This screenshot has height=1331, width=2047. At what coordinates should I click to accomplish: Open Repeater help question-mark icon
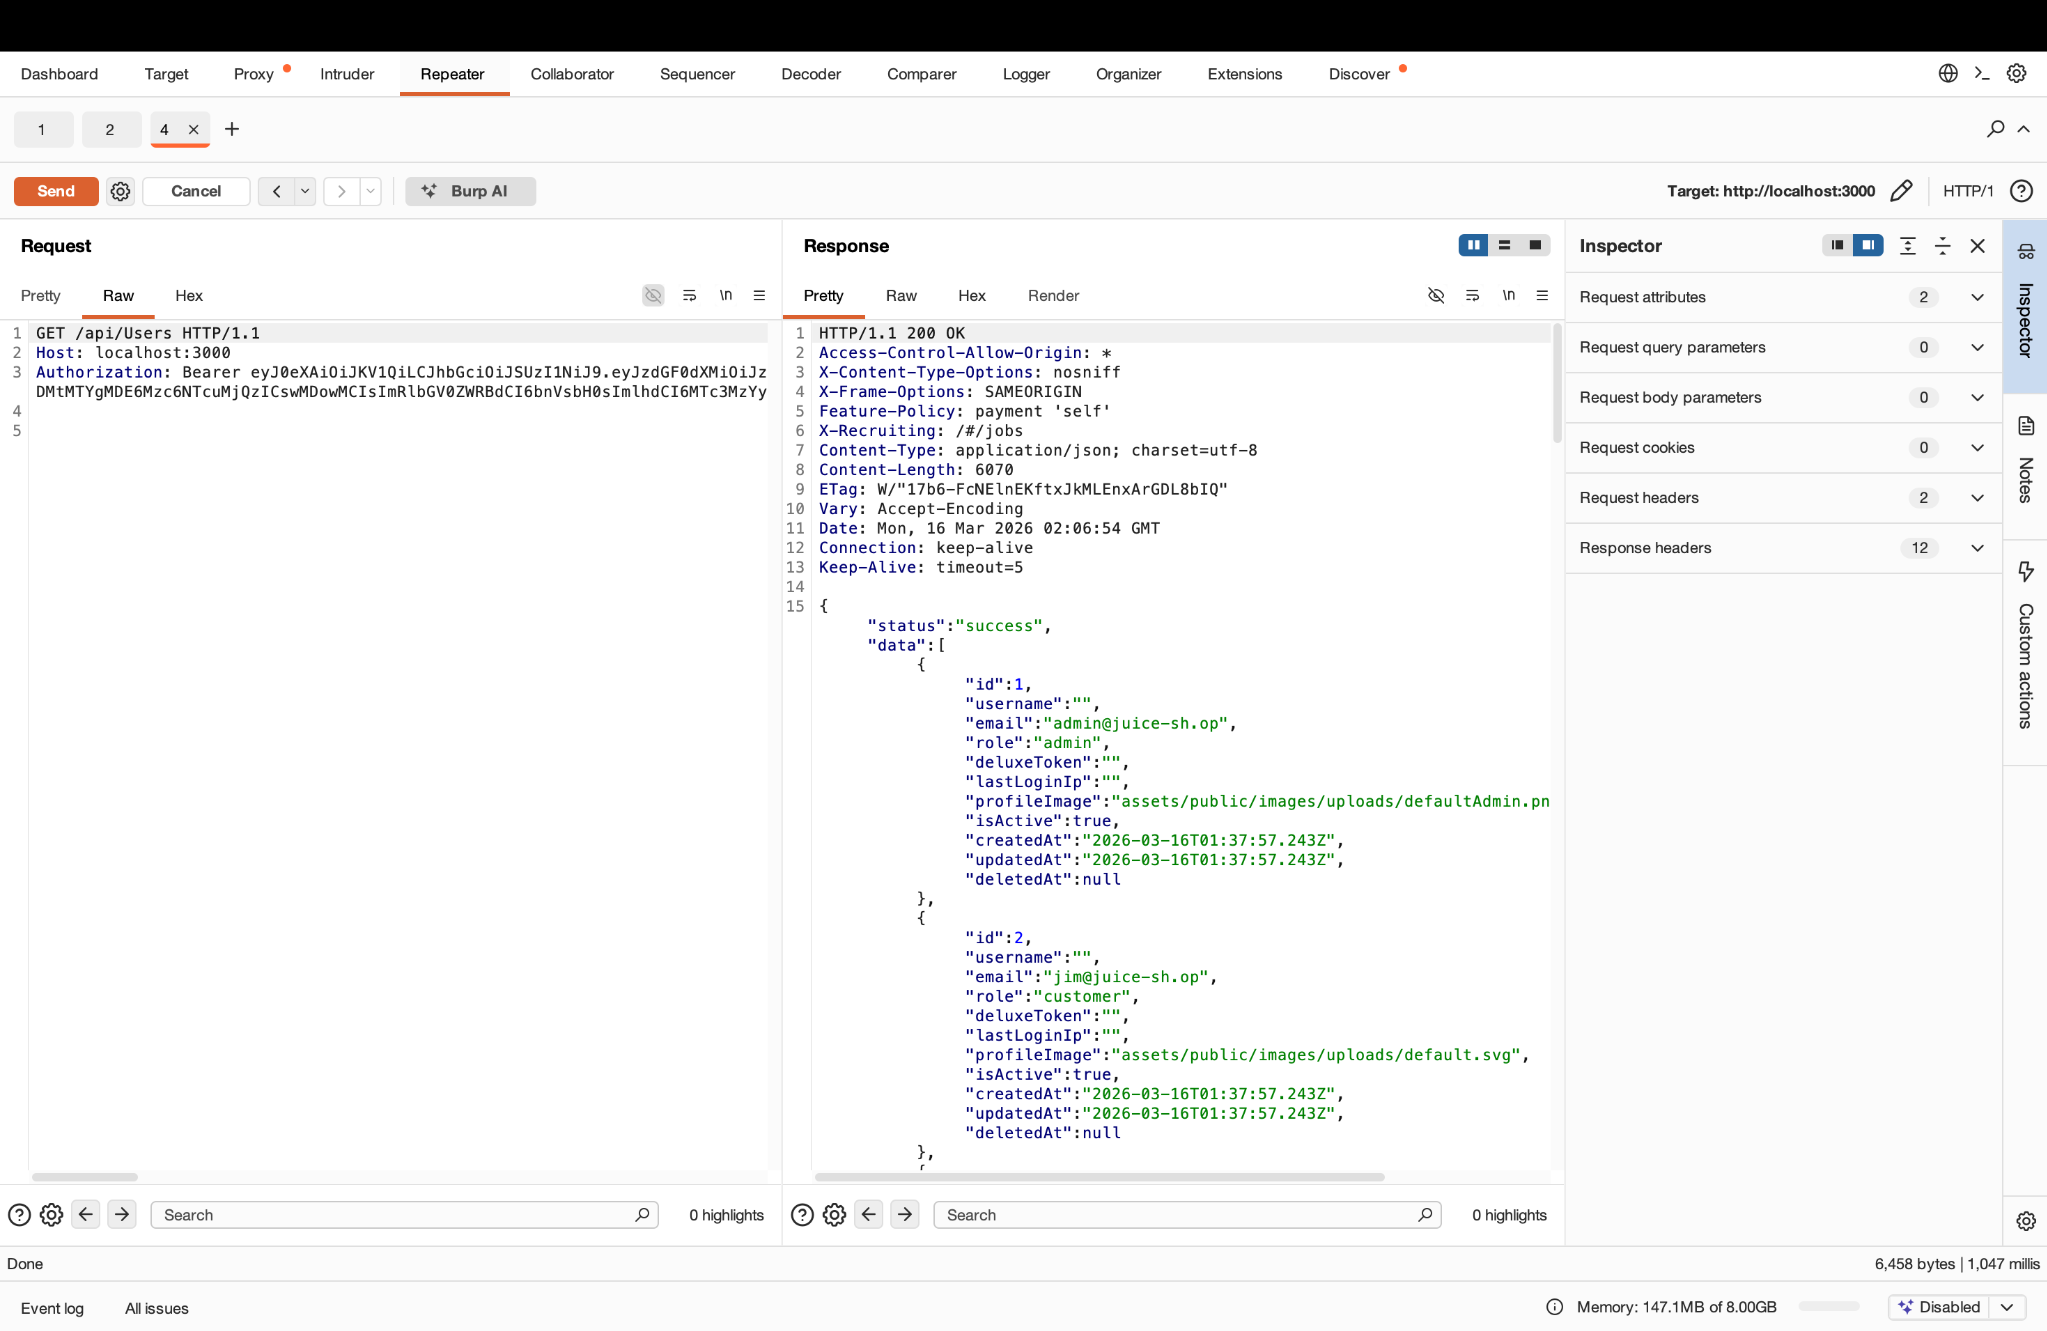click(x=2021, y=191)
